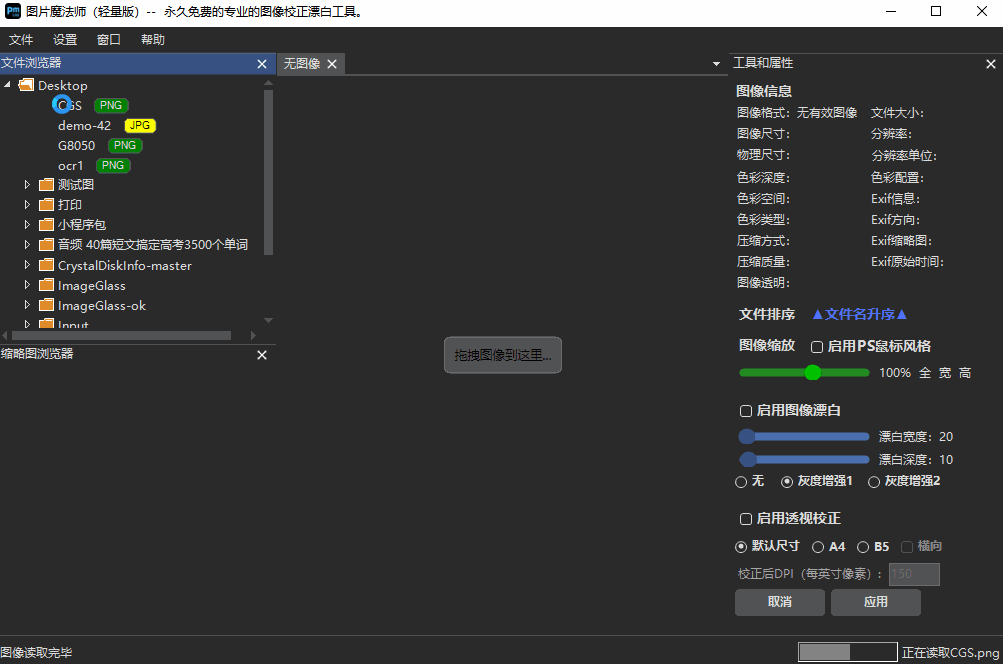The height and width of the screenshot is (664, 1003).
Task: Click the 文件名升序 sort link
Action: pyautogui.click(x=859, y=313)
